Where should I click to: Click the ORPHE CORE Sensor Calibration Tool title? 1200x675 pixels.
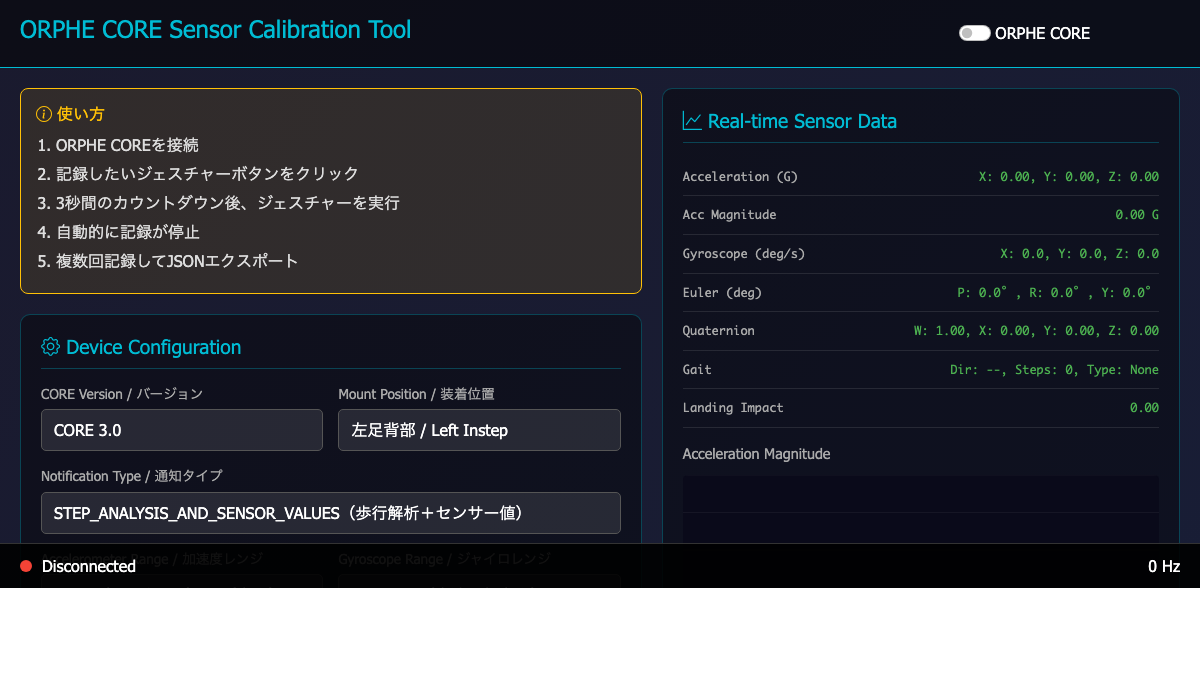pos(215,29)
